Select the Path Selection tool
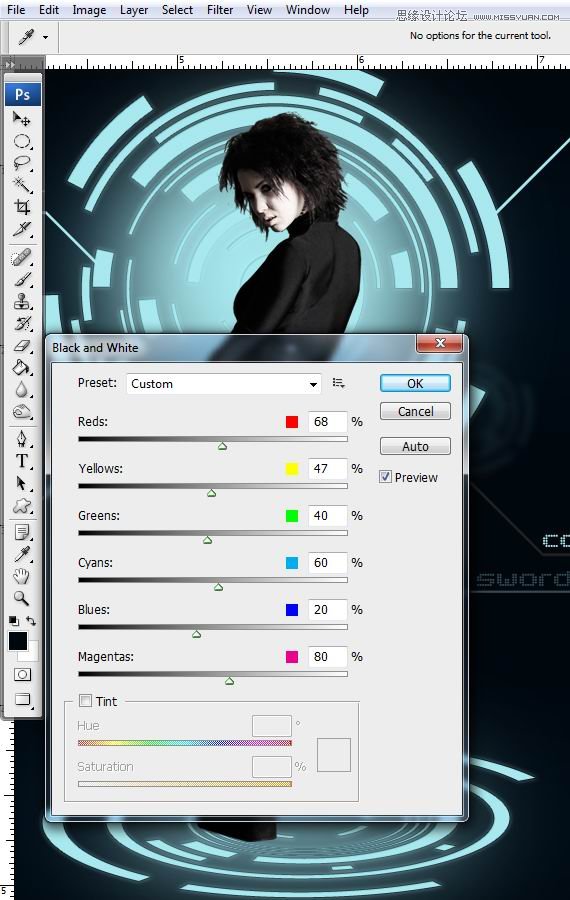This screenshot has height=900, width=570. point(22,484)
